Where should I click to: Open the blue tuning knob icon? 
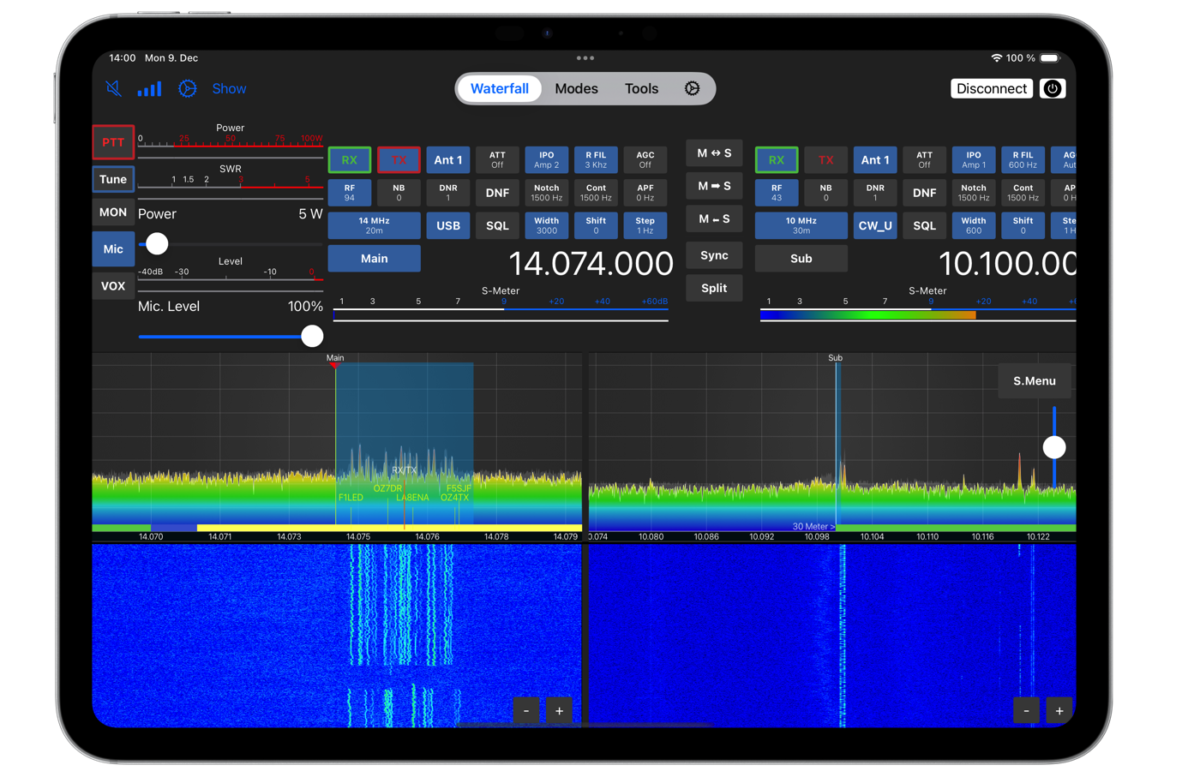pos(187,88)
